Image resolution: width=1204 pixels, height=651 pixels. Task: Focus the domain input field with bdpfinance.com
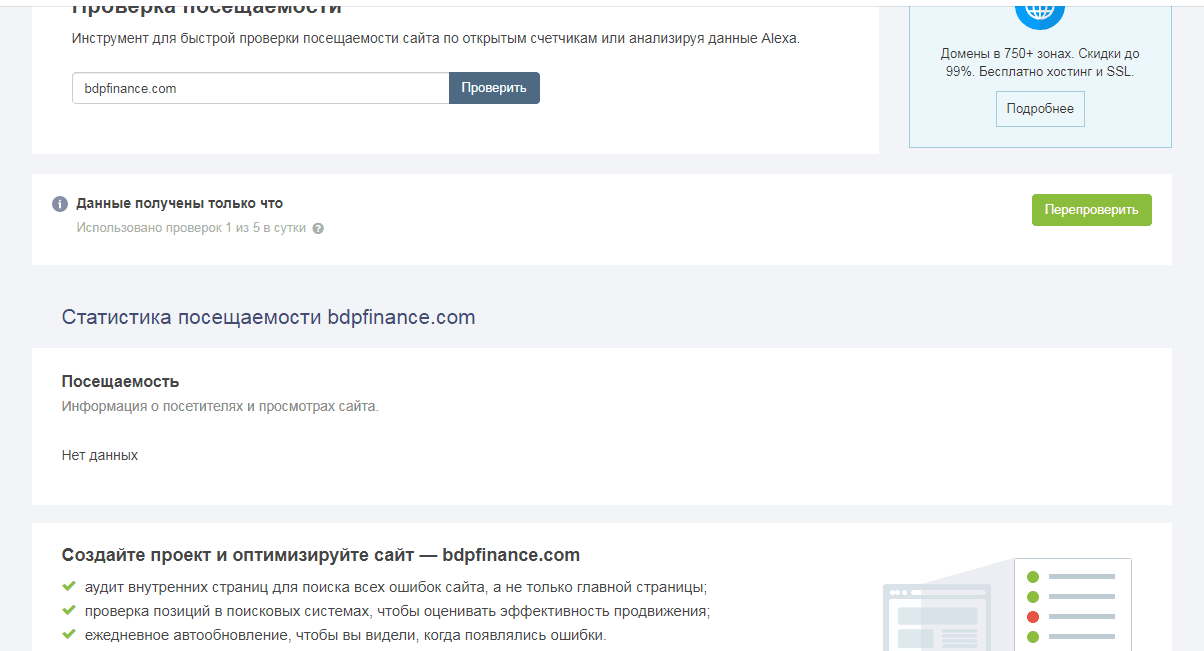(260, 88)
